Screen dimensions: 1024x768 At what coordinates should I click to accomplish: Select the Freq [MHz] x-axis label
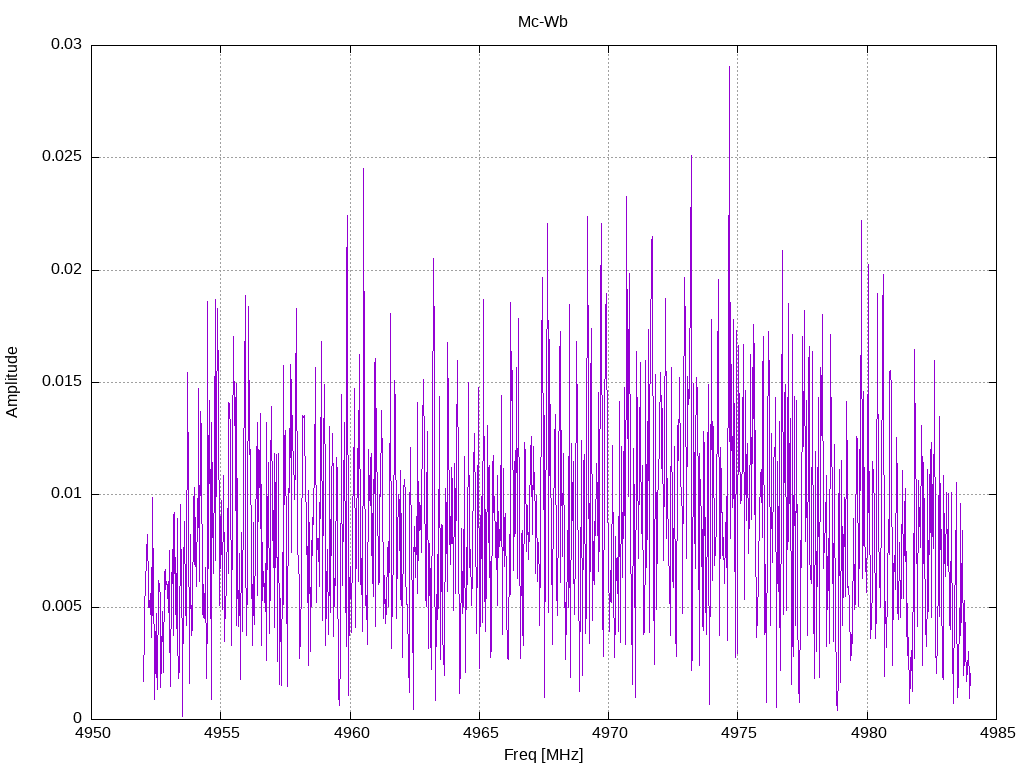543,755
